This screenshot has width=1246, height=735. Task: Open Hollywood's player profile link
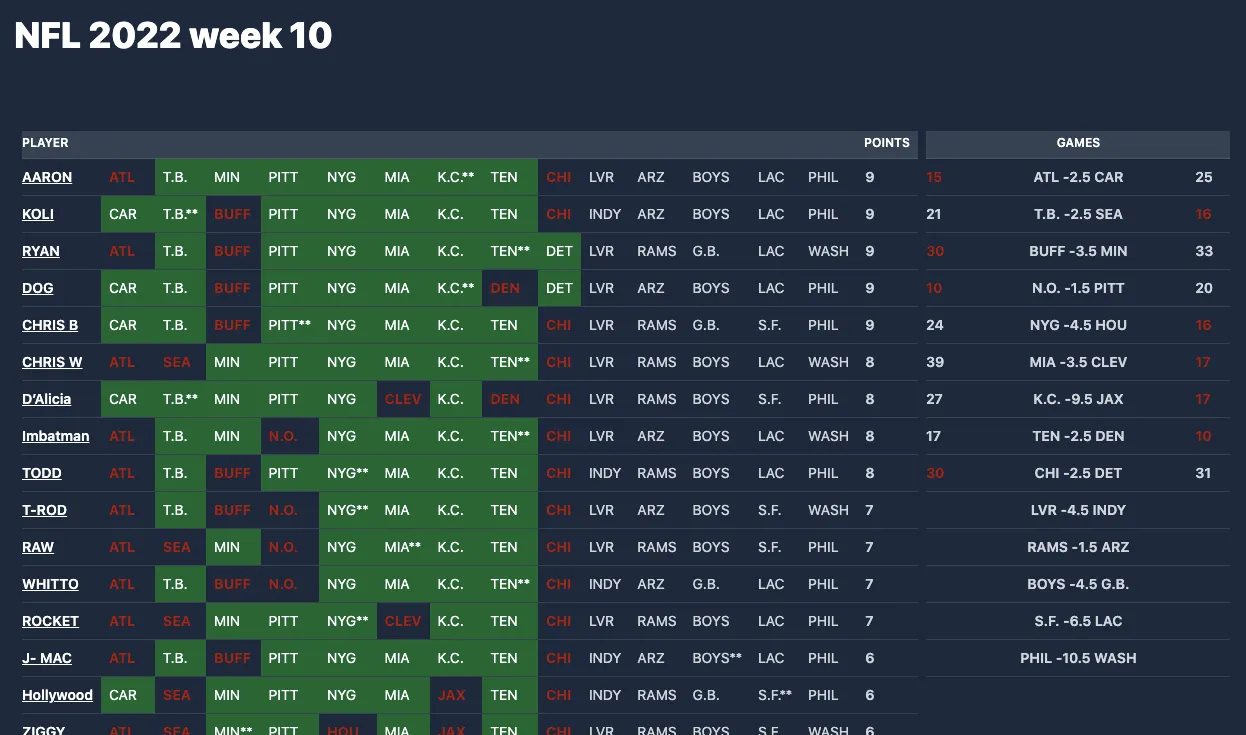coord(58,695)
